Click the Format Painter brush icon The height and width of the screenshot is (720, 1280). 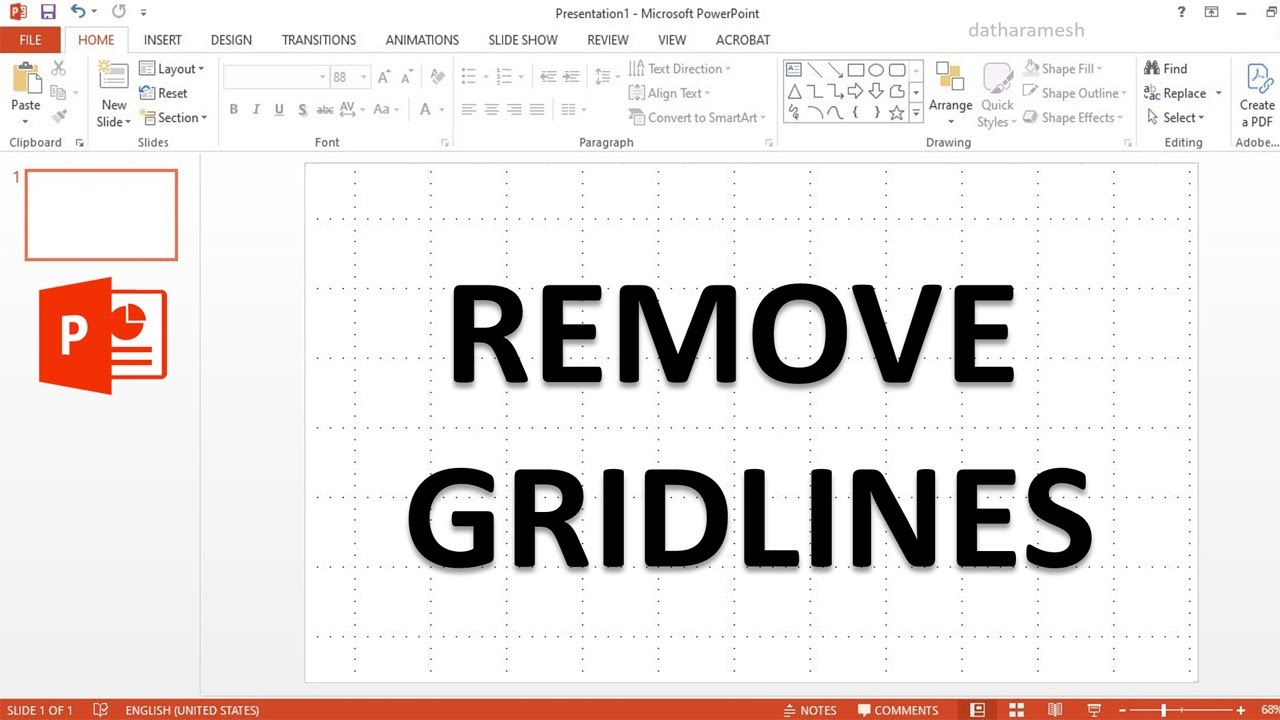pyautogui.click(x=58, y=117)
